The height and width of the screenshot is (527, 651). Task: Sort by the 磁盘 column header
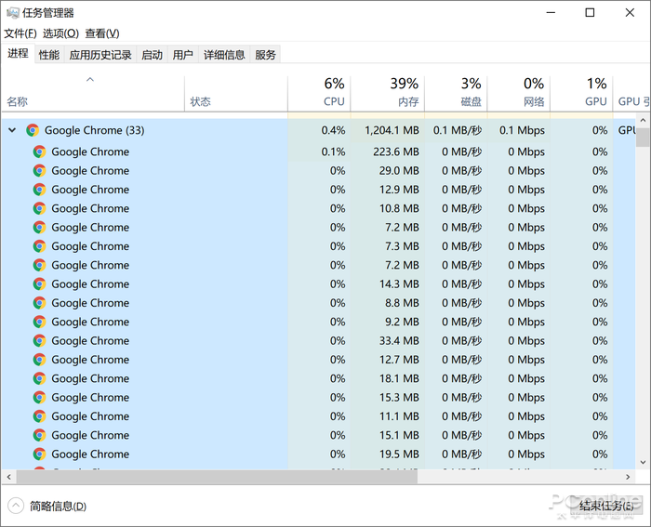click(x=456, y=93)
